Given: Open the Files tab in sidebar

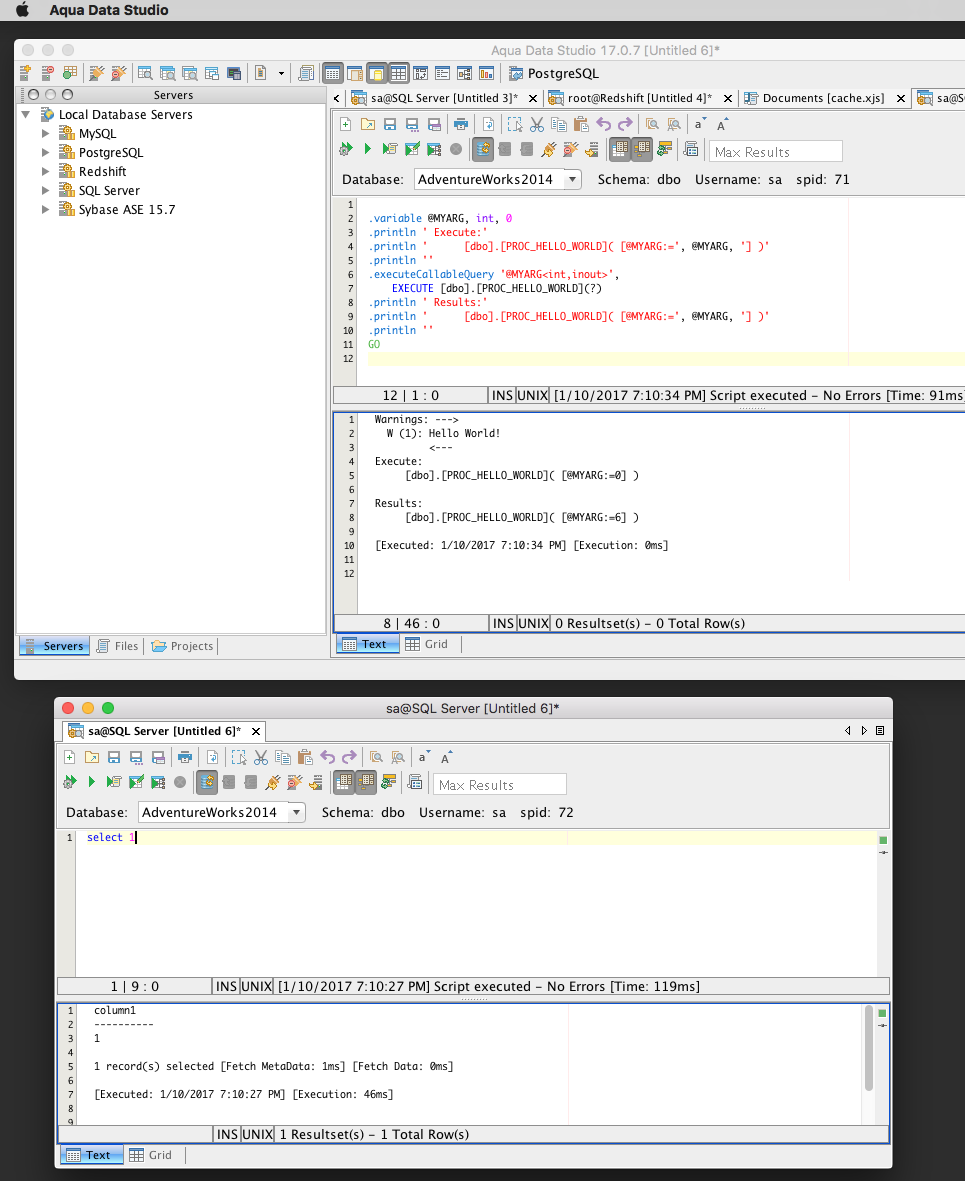Looking at the screenshot, I should pyautogui.click(x=118, y=645).
